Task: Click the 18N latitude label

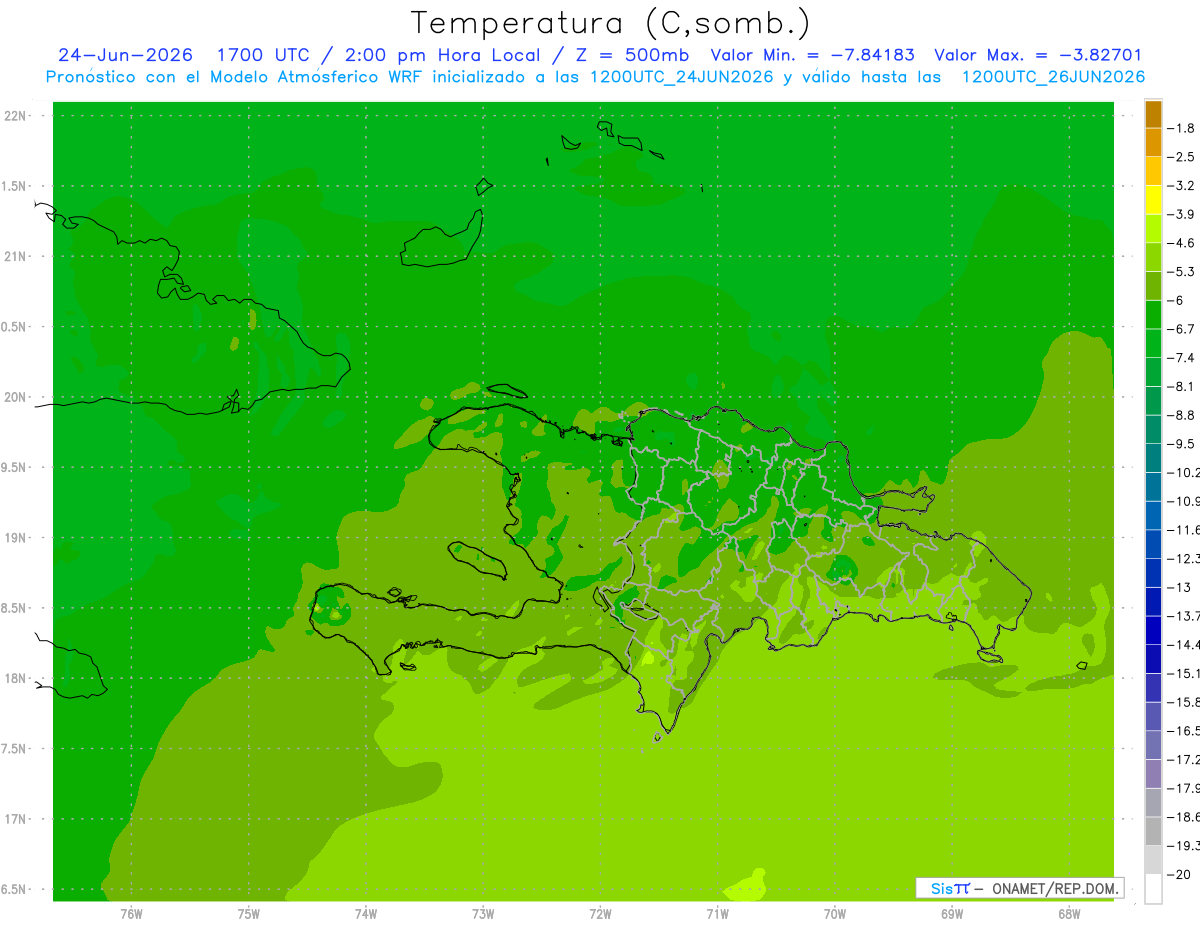Action: [x=16, y=679]
